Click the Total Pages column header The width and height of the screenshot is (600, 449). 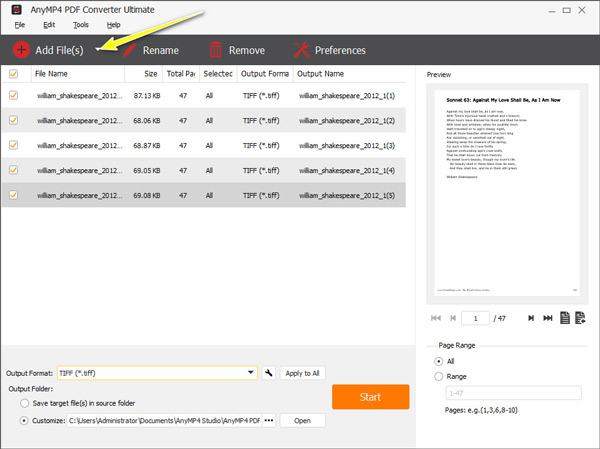(181, 73)
